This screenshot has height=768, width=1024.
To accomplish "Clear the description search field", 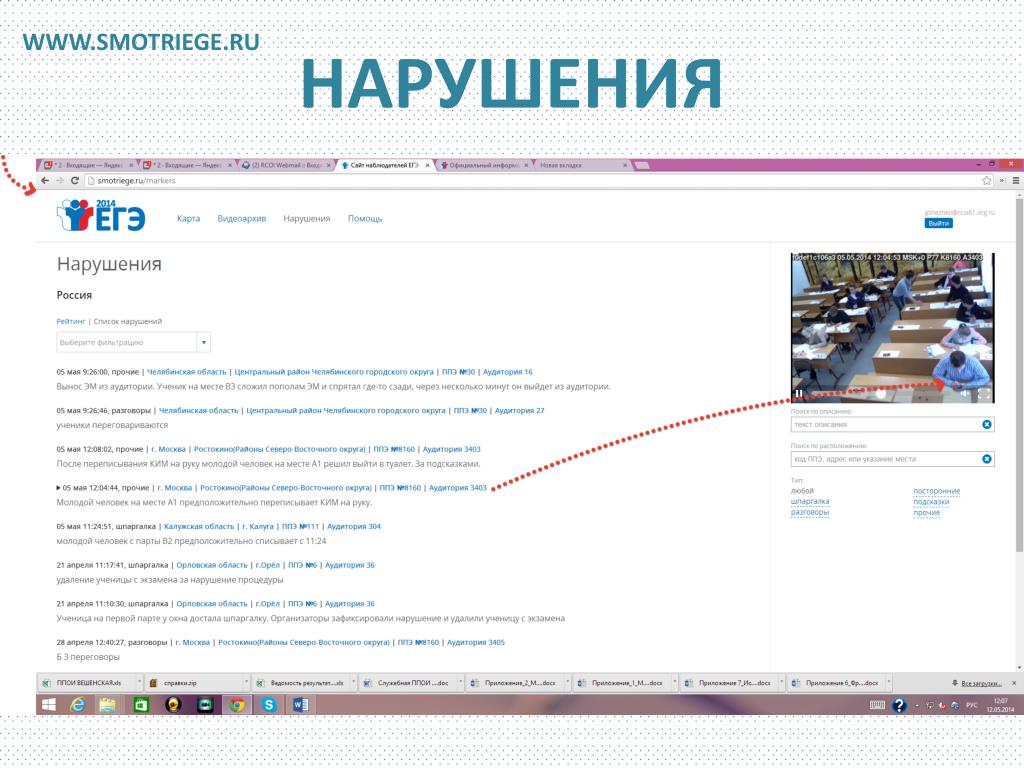I will [987, 424].
